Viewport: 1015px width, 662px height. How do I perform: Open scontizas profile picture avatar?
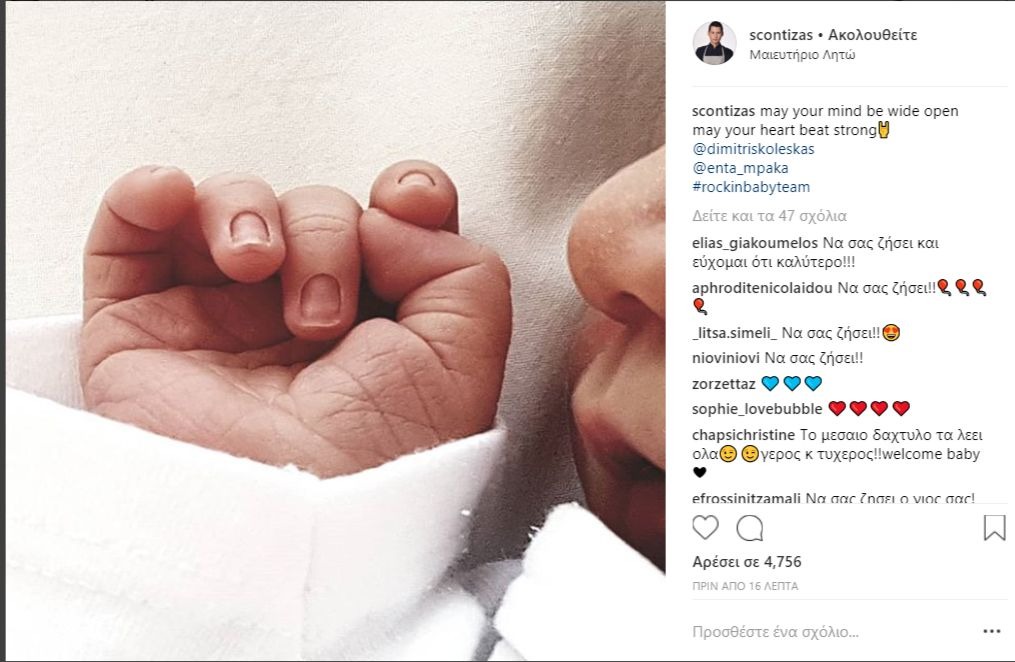click(x=715, y=43)
